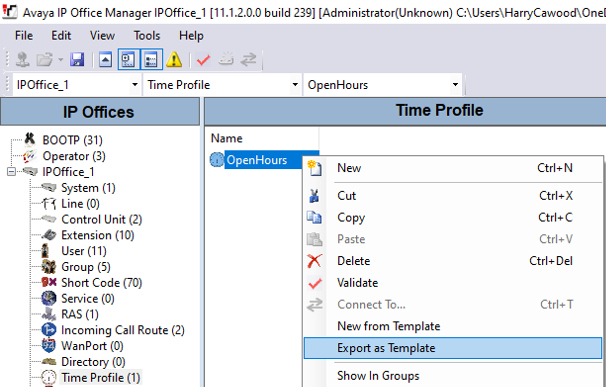Click the Operator tree icon
Viewport: 606px width, 387px height.
pyautogui.click(x=30, y=155)
